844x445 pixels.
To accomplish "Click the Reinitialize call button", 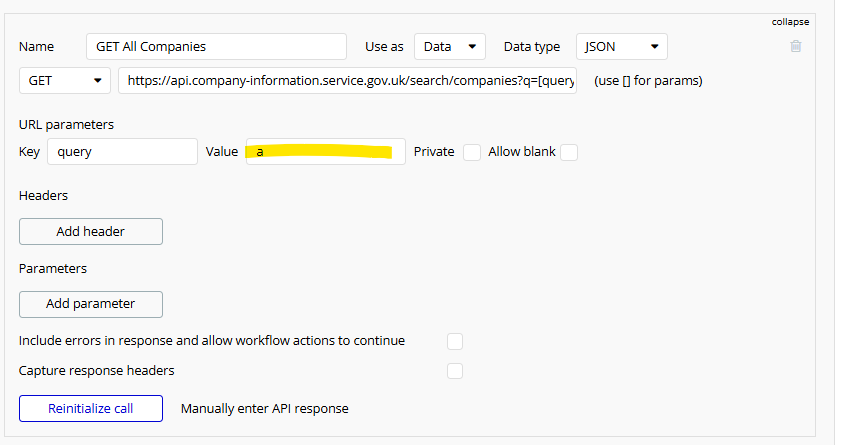I will coord(91,408).
